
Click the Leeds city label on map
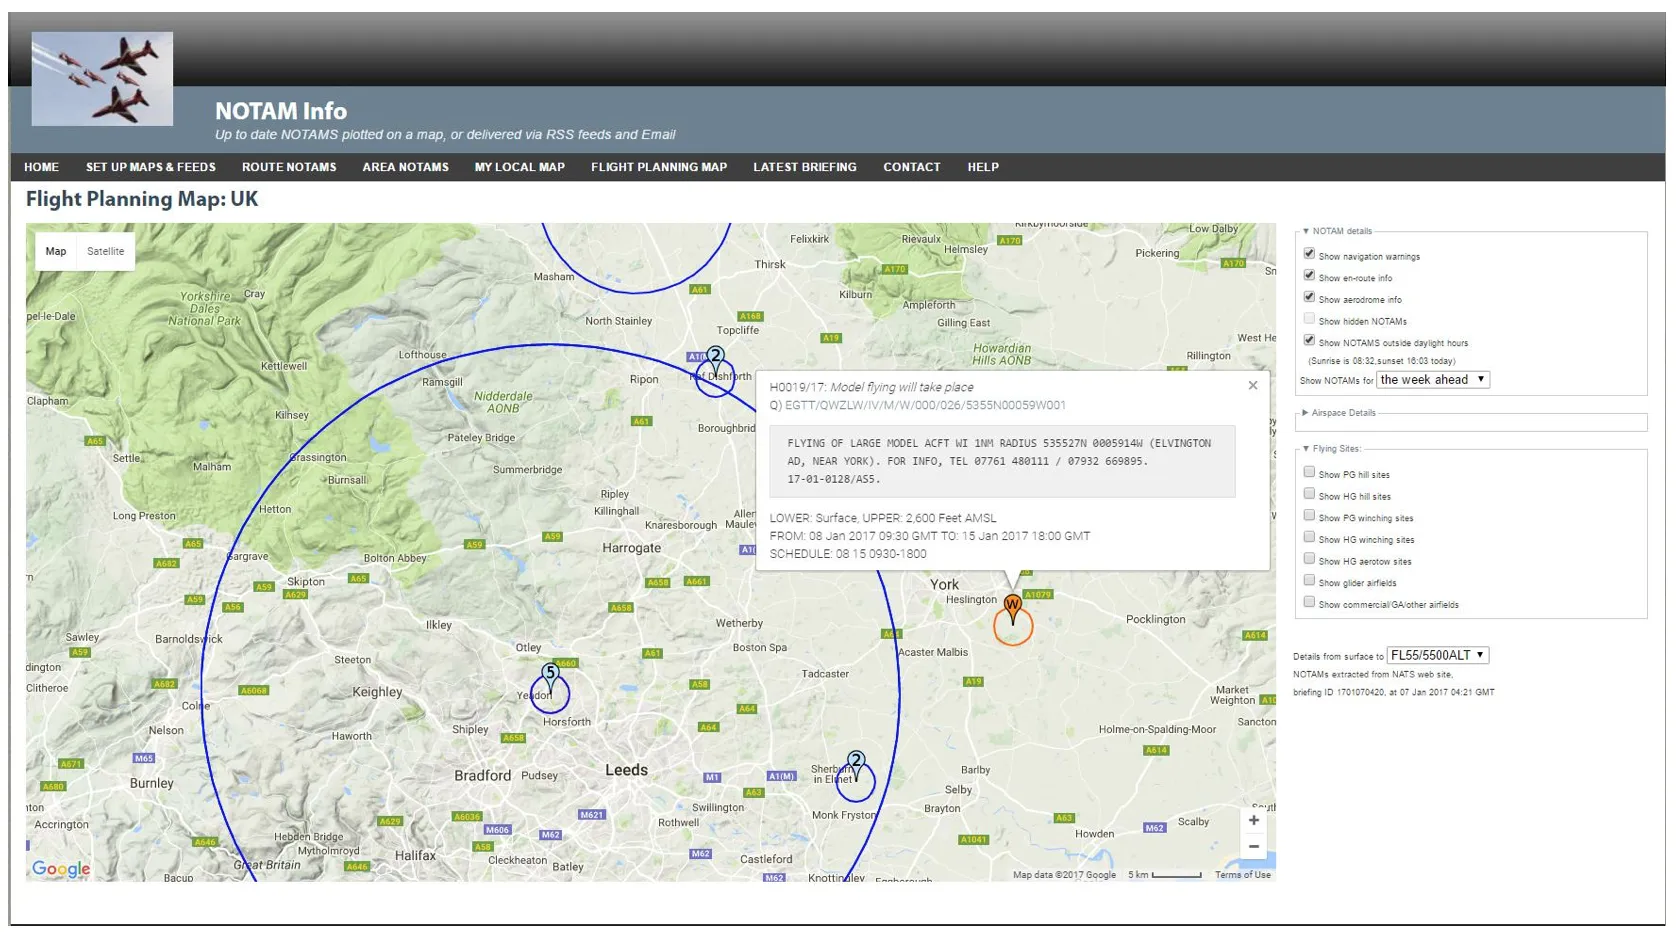pos(626,770)
